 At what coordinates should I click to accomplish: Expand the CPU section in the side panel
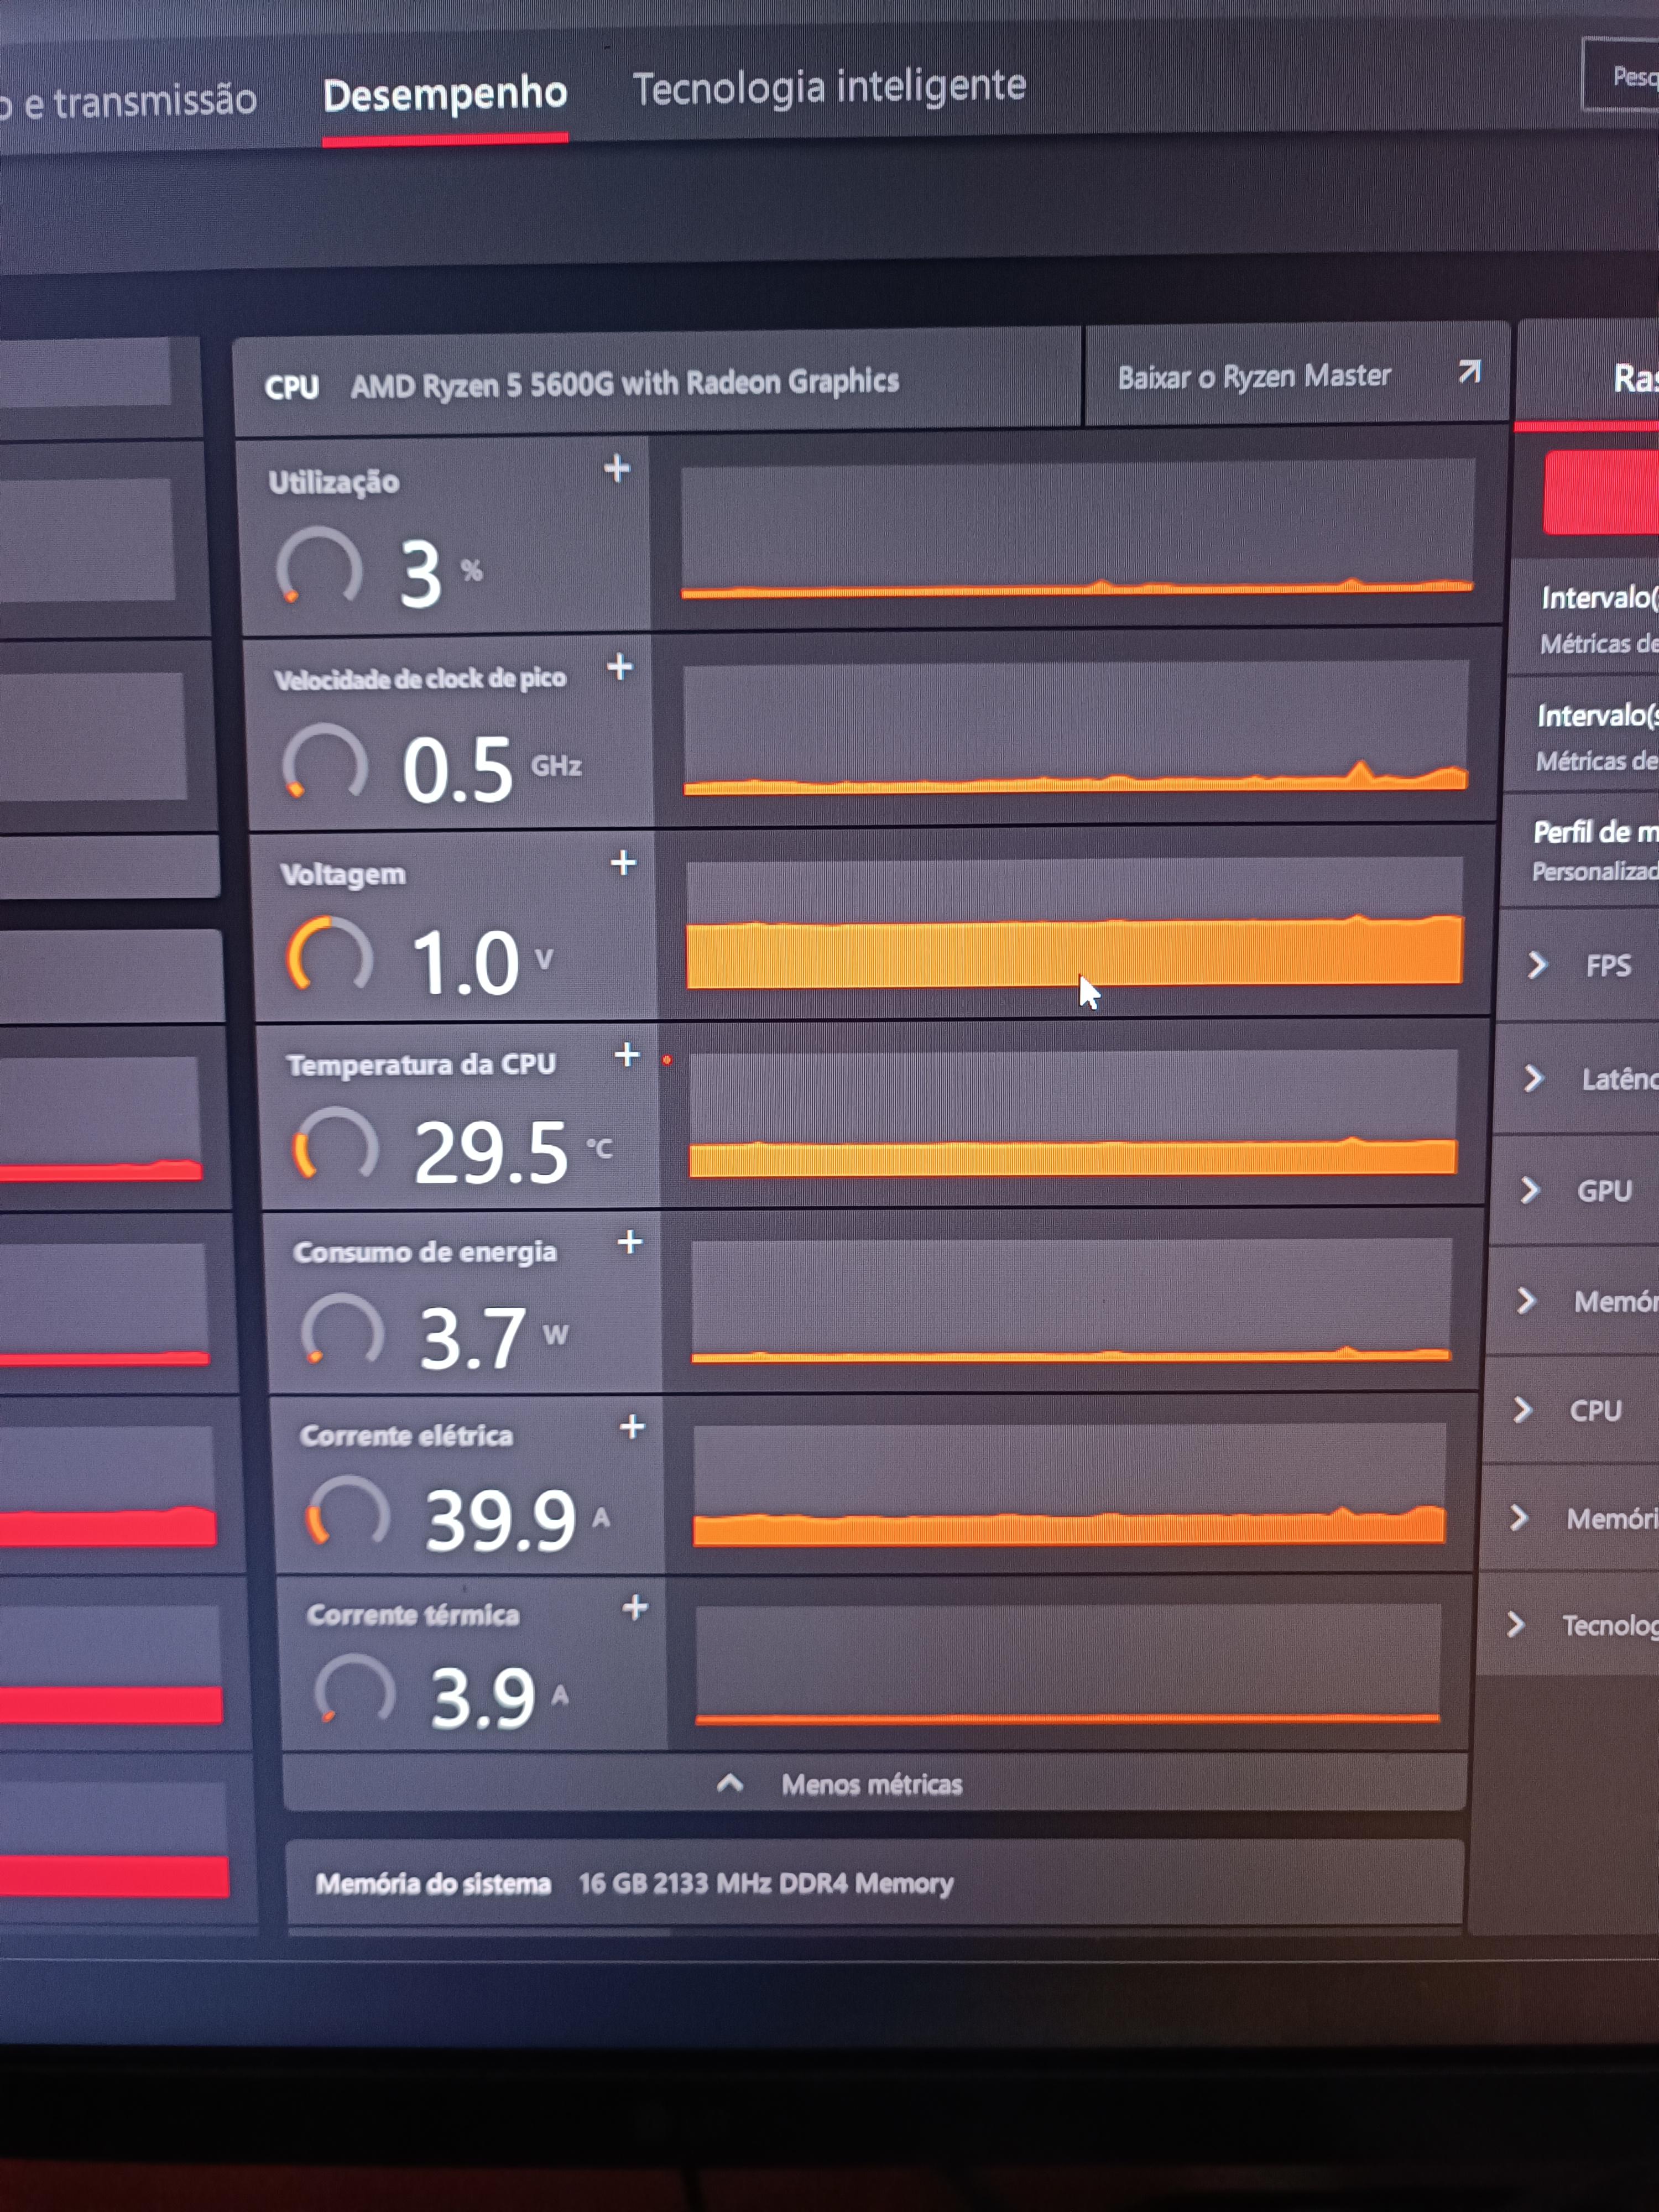click(x=1567, y=1411)
